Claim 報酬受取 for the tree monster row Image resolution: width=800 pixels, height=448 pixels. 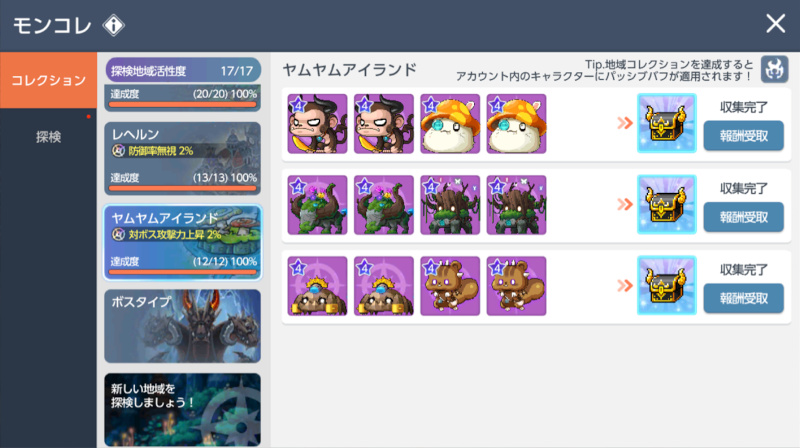pyautogui.click(x=743, y=217)
